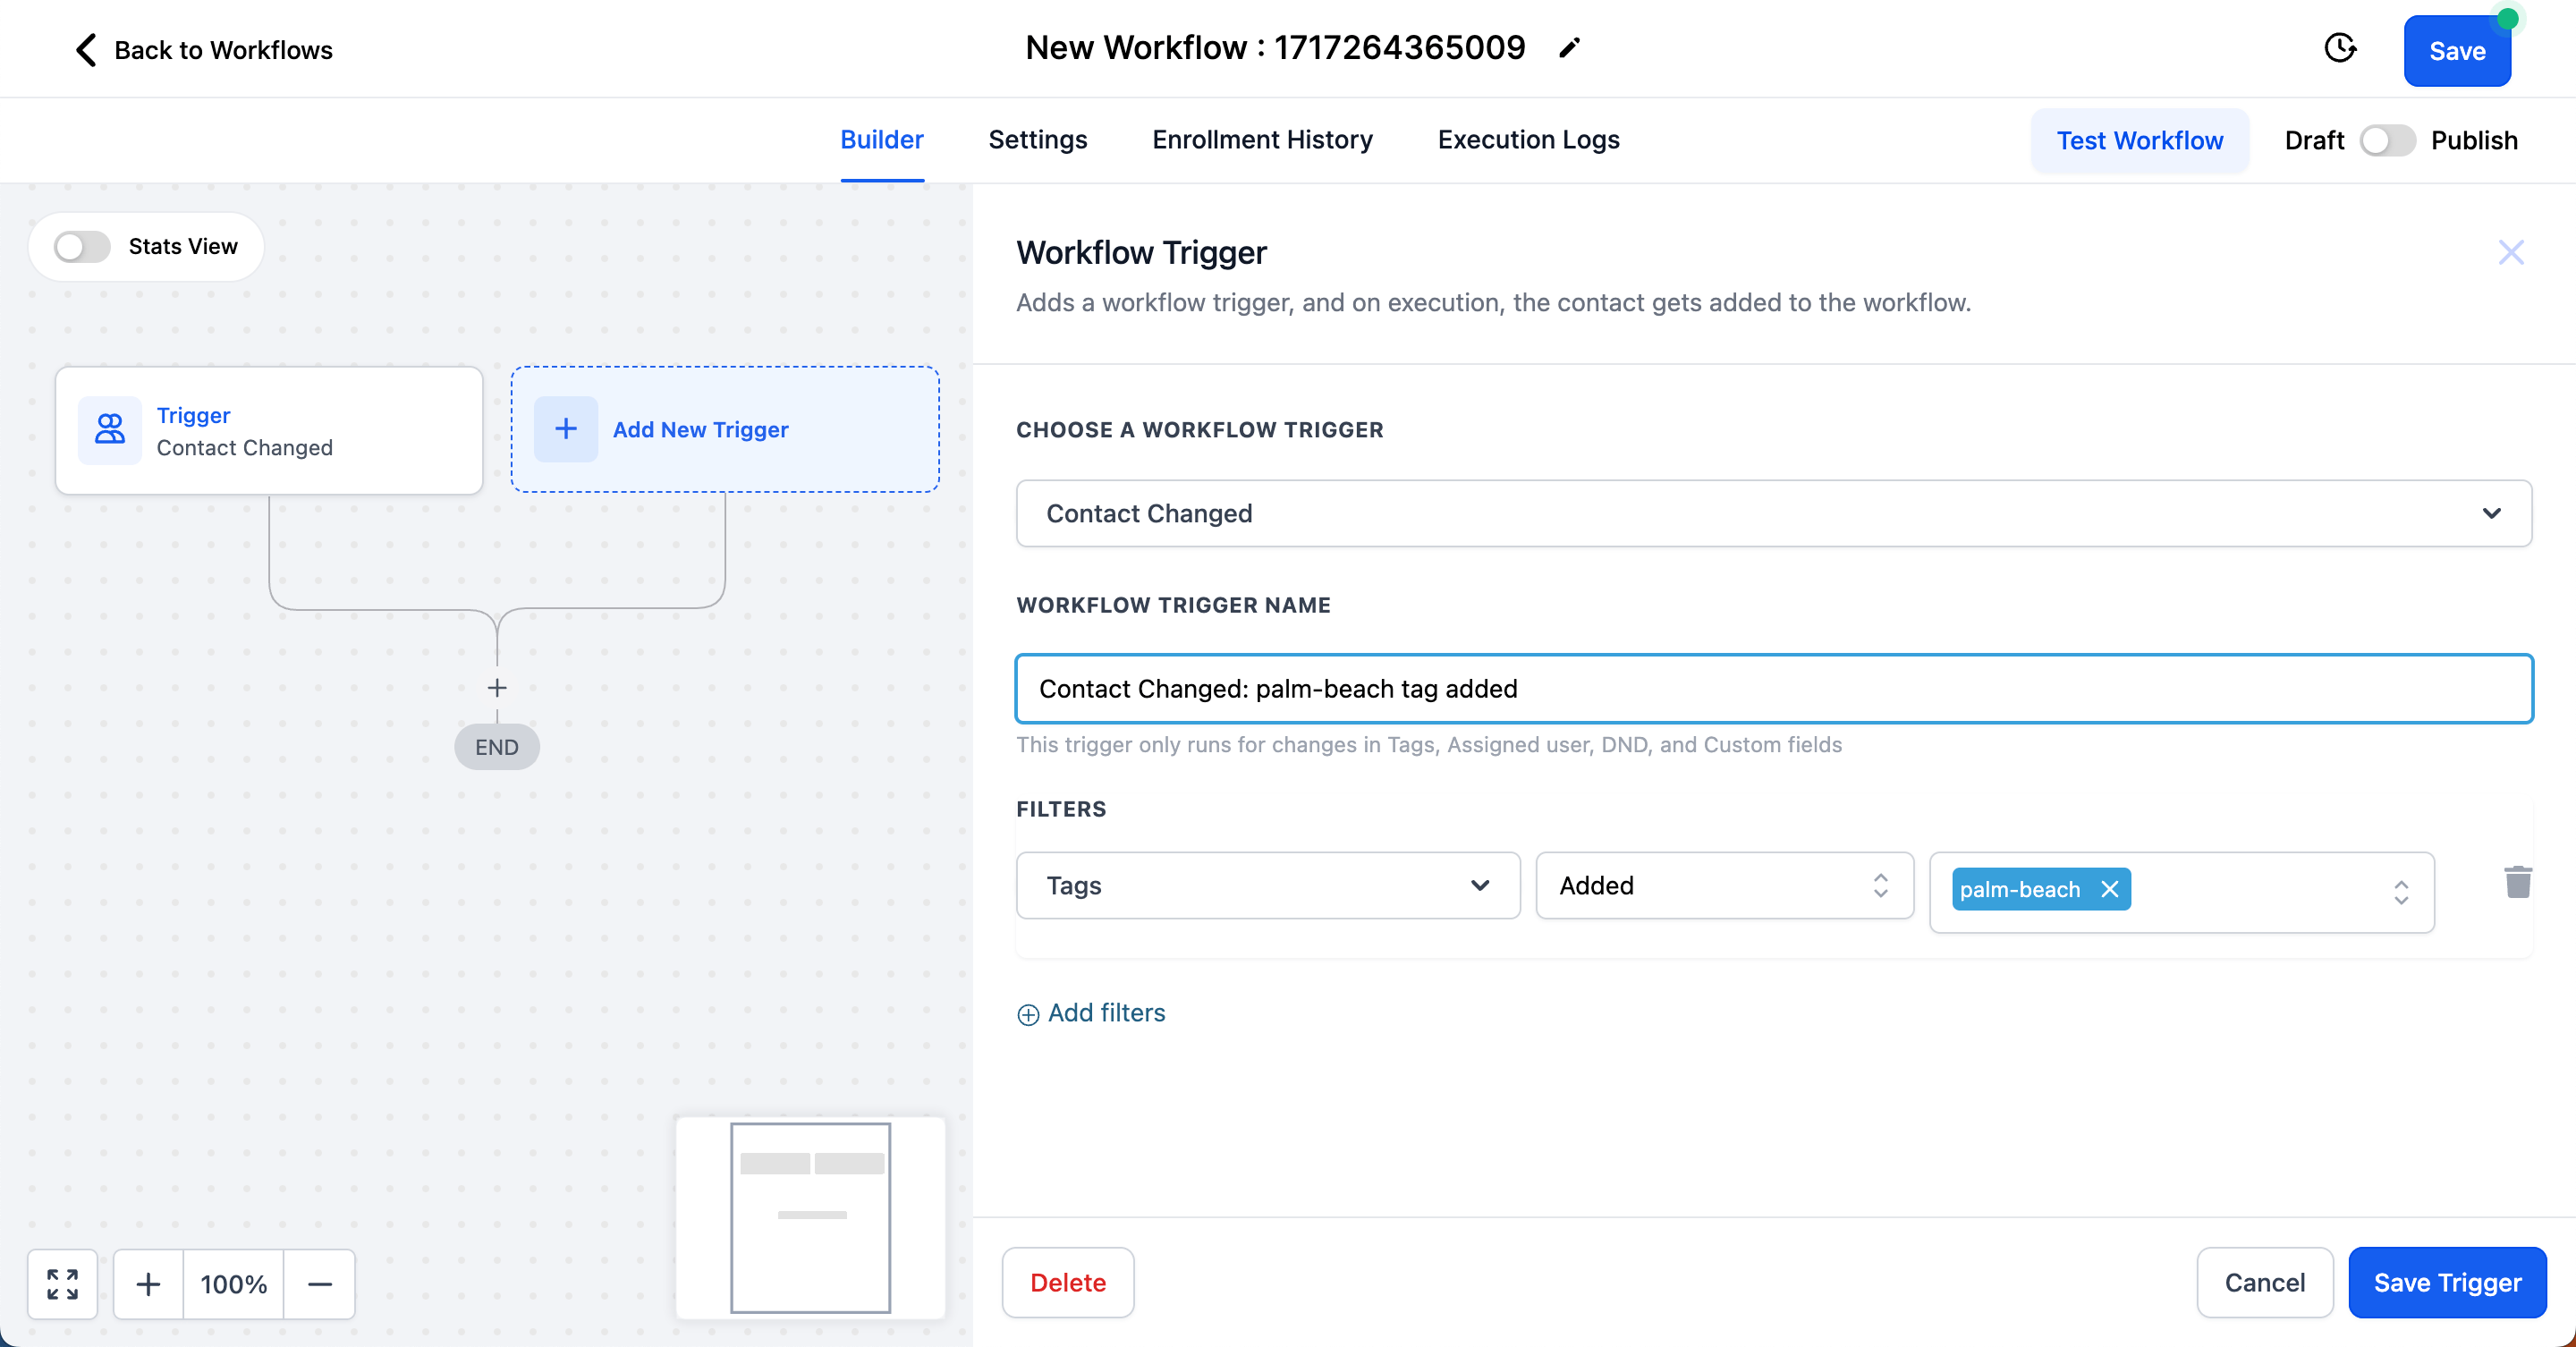Viewport: 2576px width, 1347px height.
Task: Click fit-to-screen icon on canvas
Action: tap(62, 1283)
